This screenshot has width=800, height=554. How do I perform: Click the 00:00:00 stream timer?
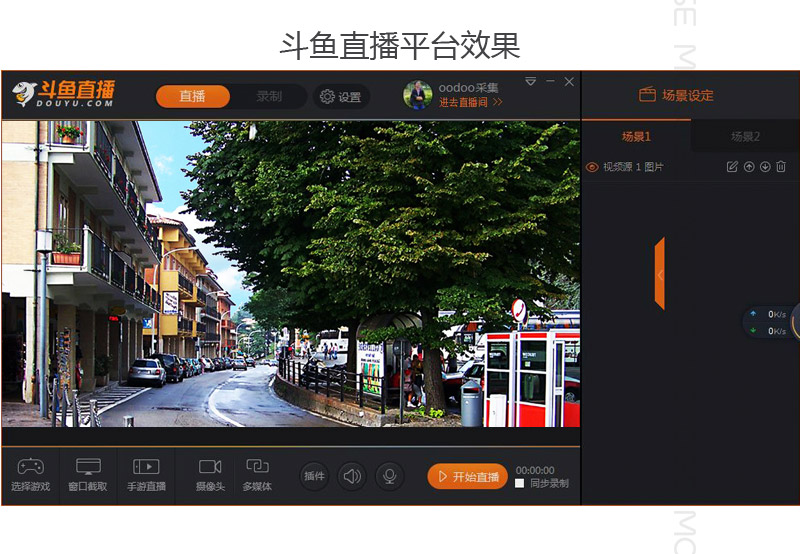(x=535, y=470)
